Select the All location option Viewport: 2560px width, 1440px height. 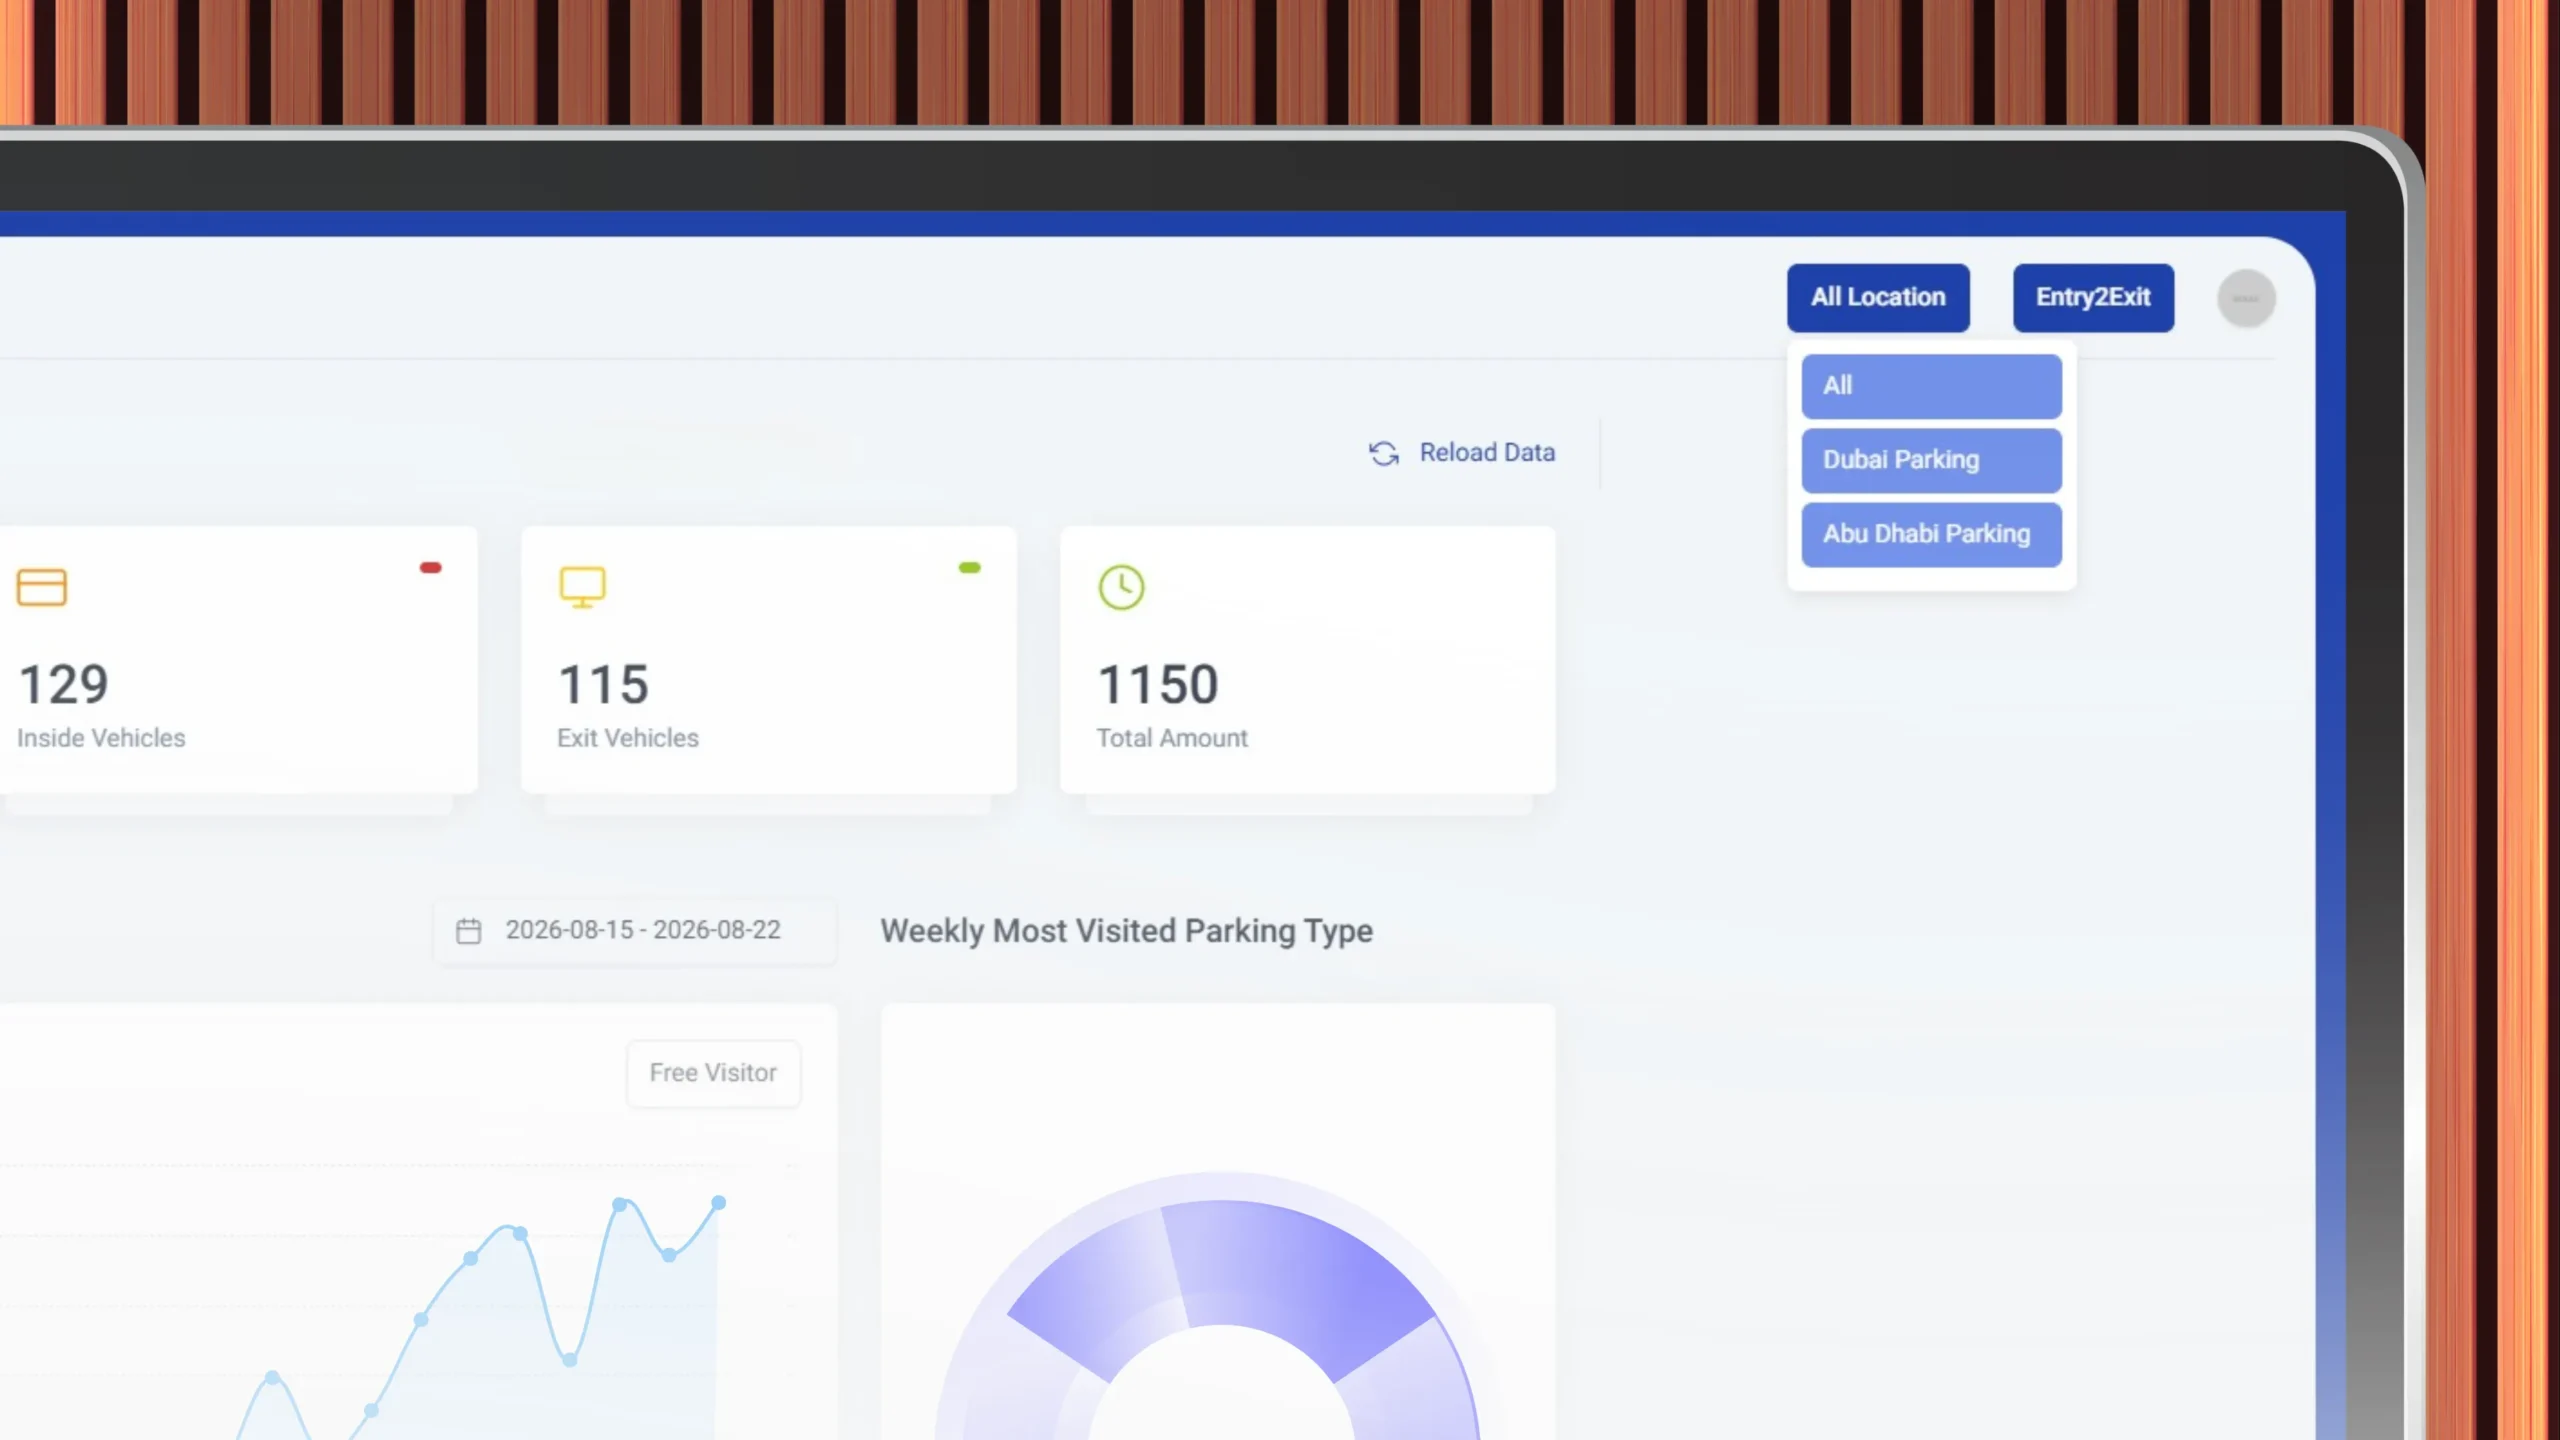coord(1931,386)
